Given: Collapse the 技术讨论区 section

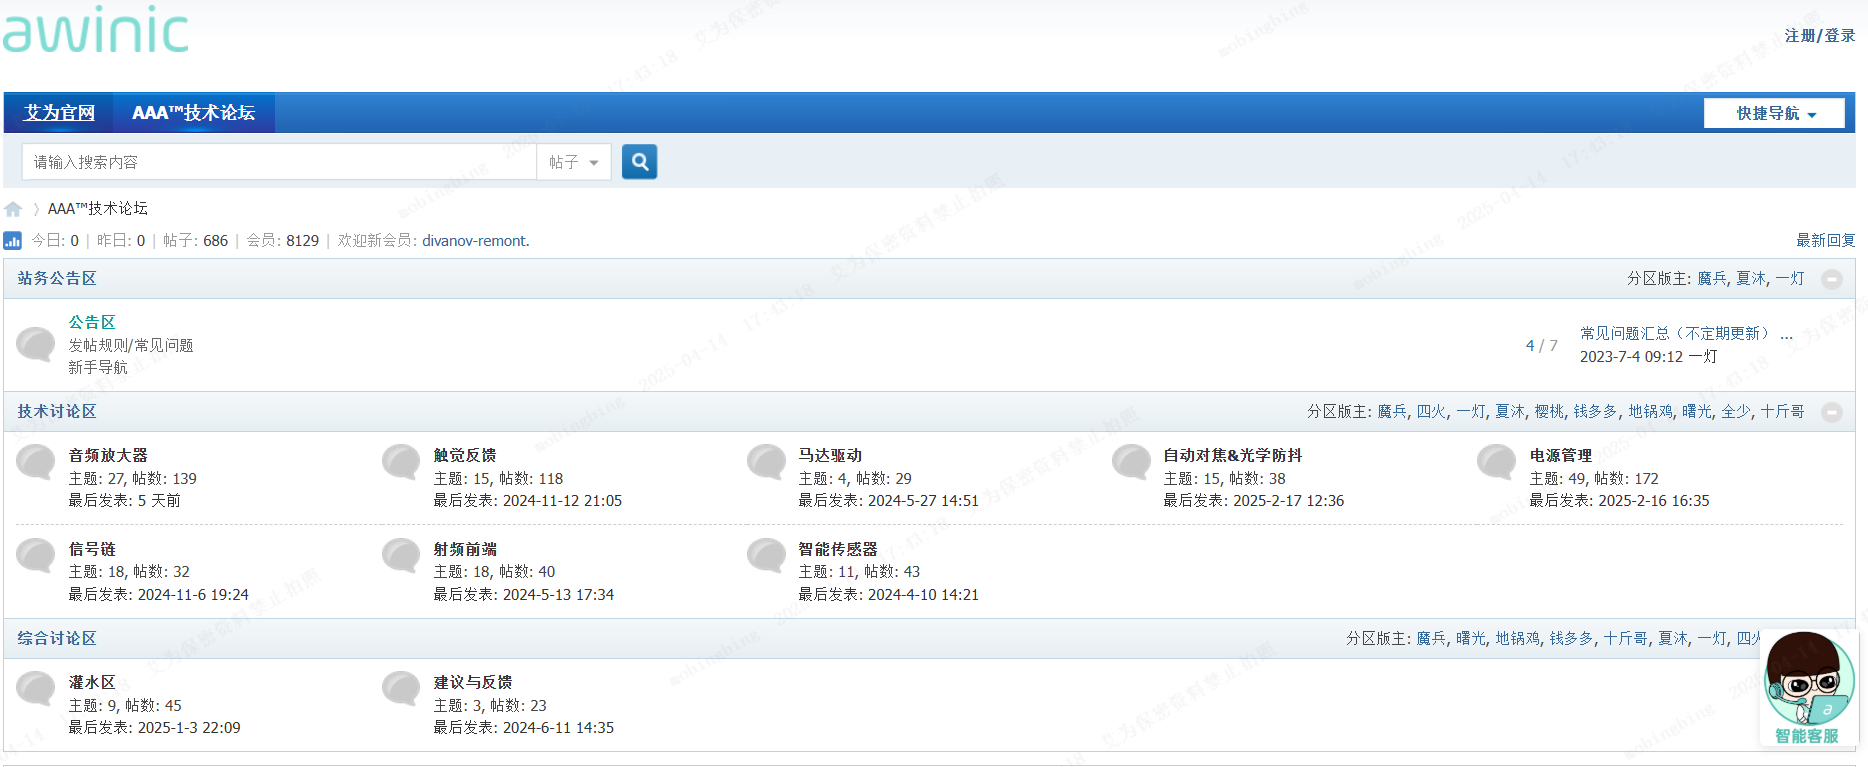Looking at the screenshot, I should (x=1832, y=412).
